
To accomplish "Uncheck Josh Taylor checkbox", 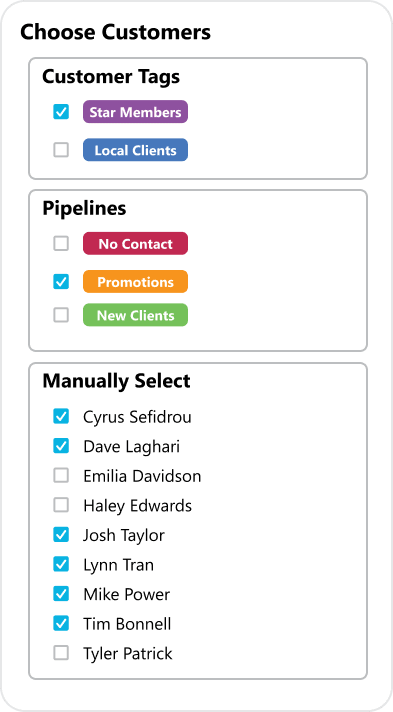I will point(61,534).
